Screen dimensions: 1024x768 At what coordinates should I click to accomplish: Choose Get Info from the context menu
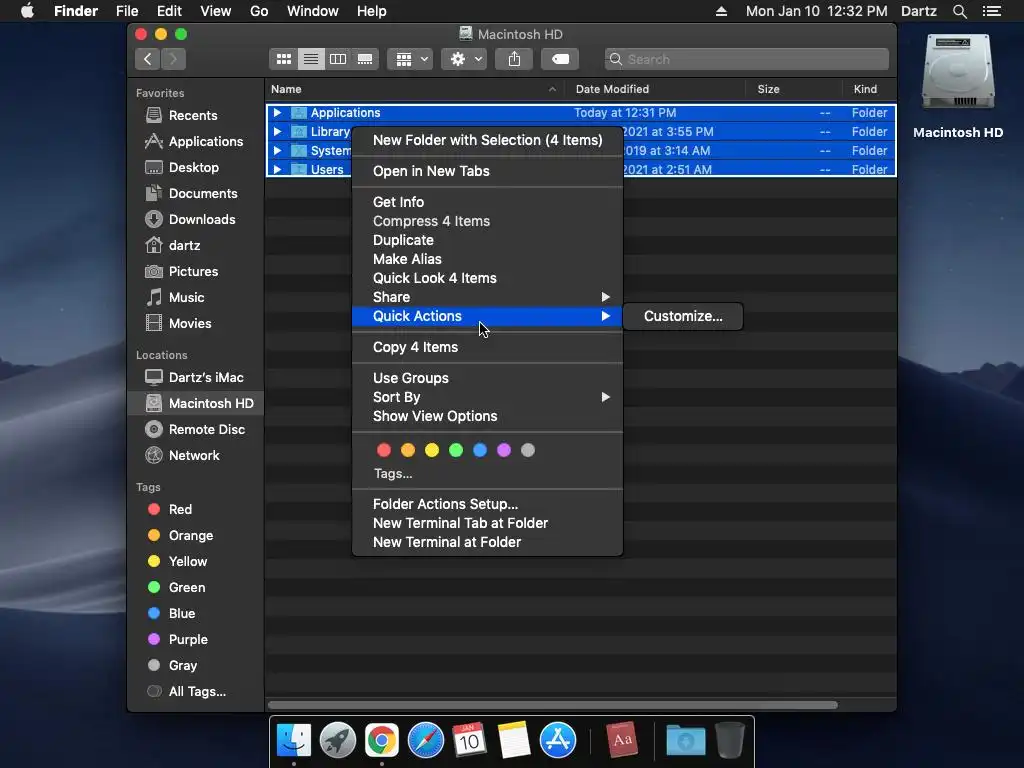(487, 202)
